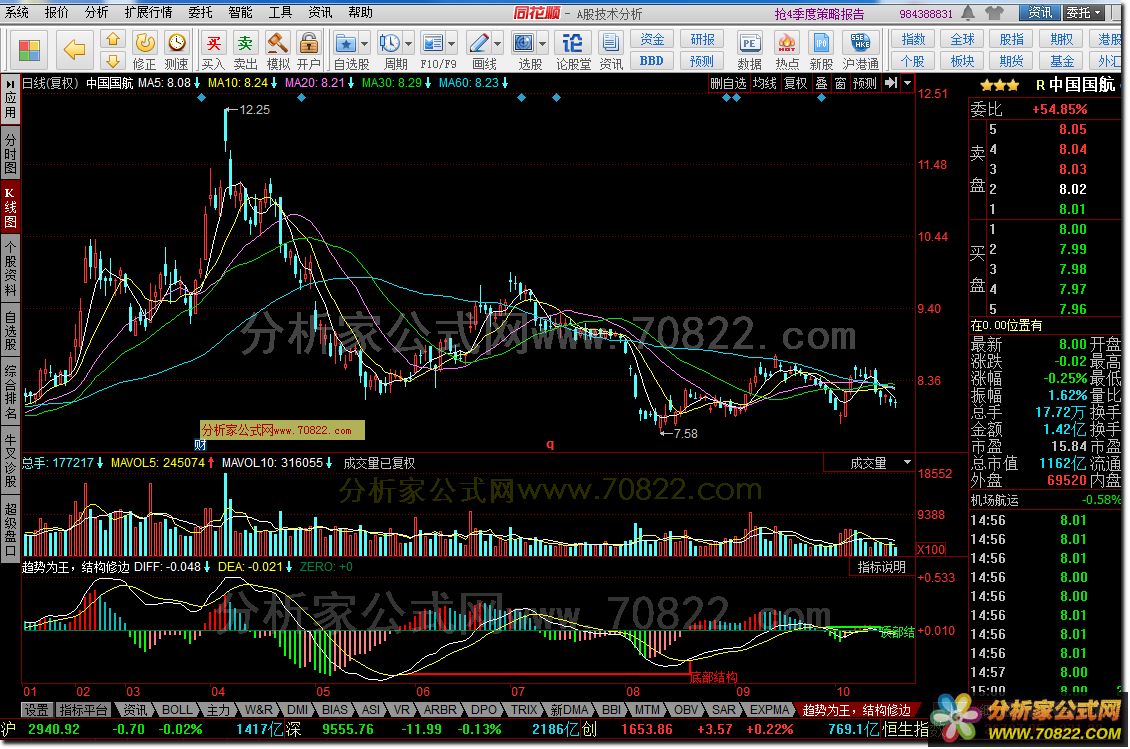Open the 智能 menu

click(x=240, y=12)
